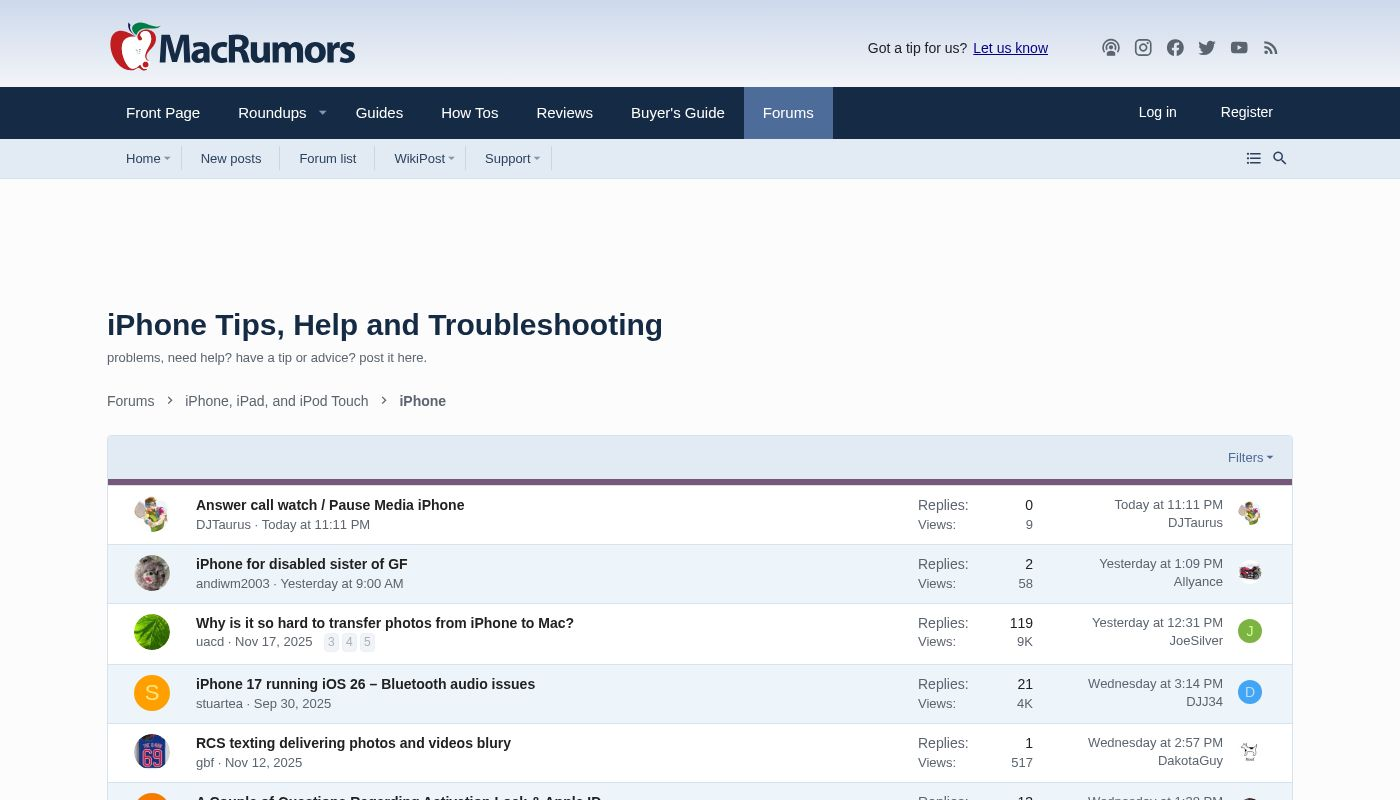Open the MacRumors podcast icon link
Image resolution: width=1400 pixels, height=800 pixels.
pos(1110,48)
